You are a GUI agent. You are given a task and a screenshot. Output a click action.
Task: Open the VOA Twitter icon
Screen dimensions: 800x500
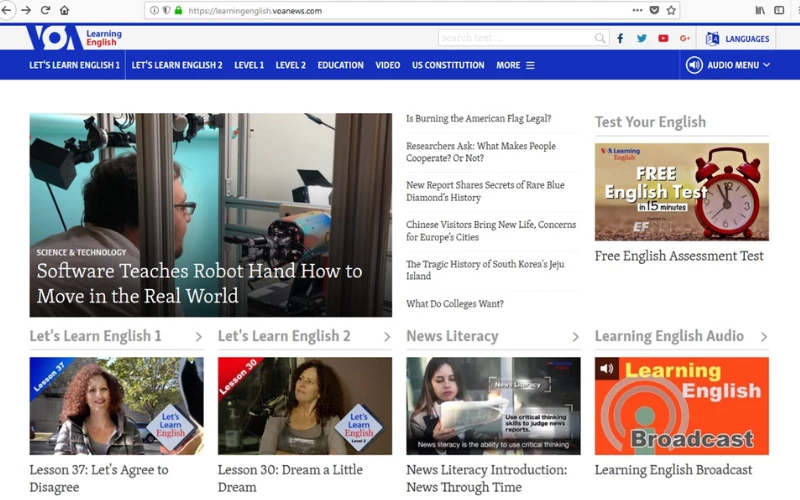tap(641, 38)
